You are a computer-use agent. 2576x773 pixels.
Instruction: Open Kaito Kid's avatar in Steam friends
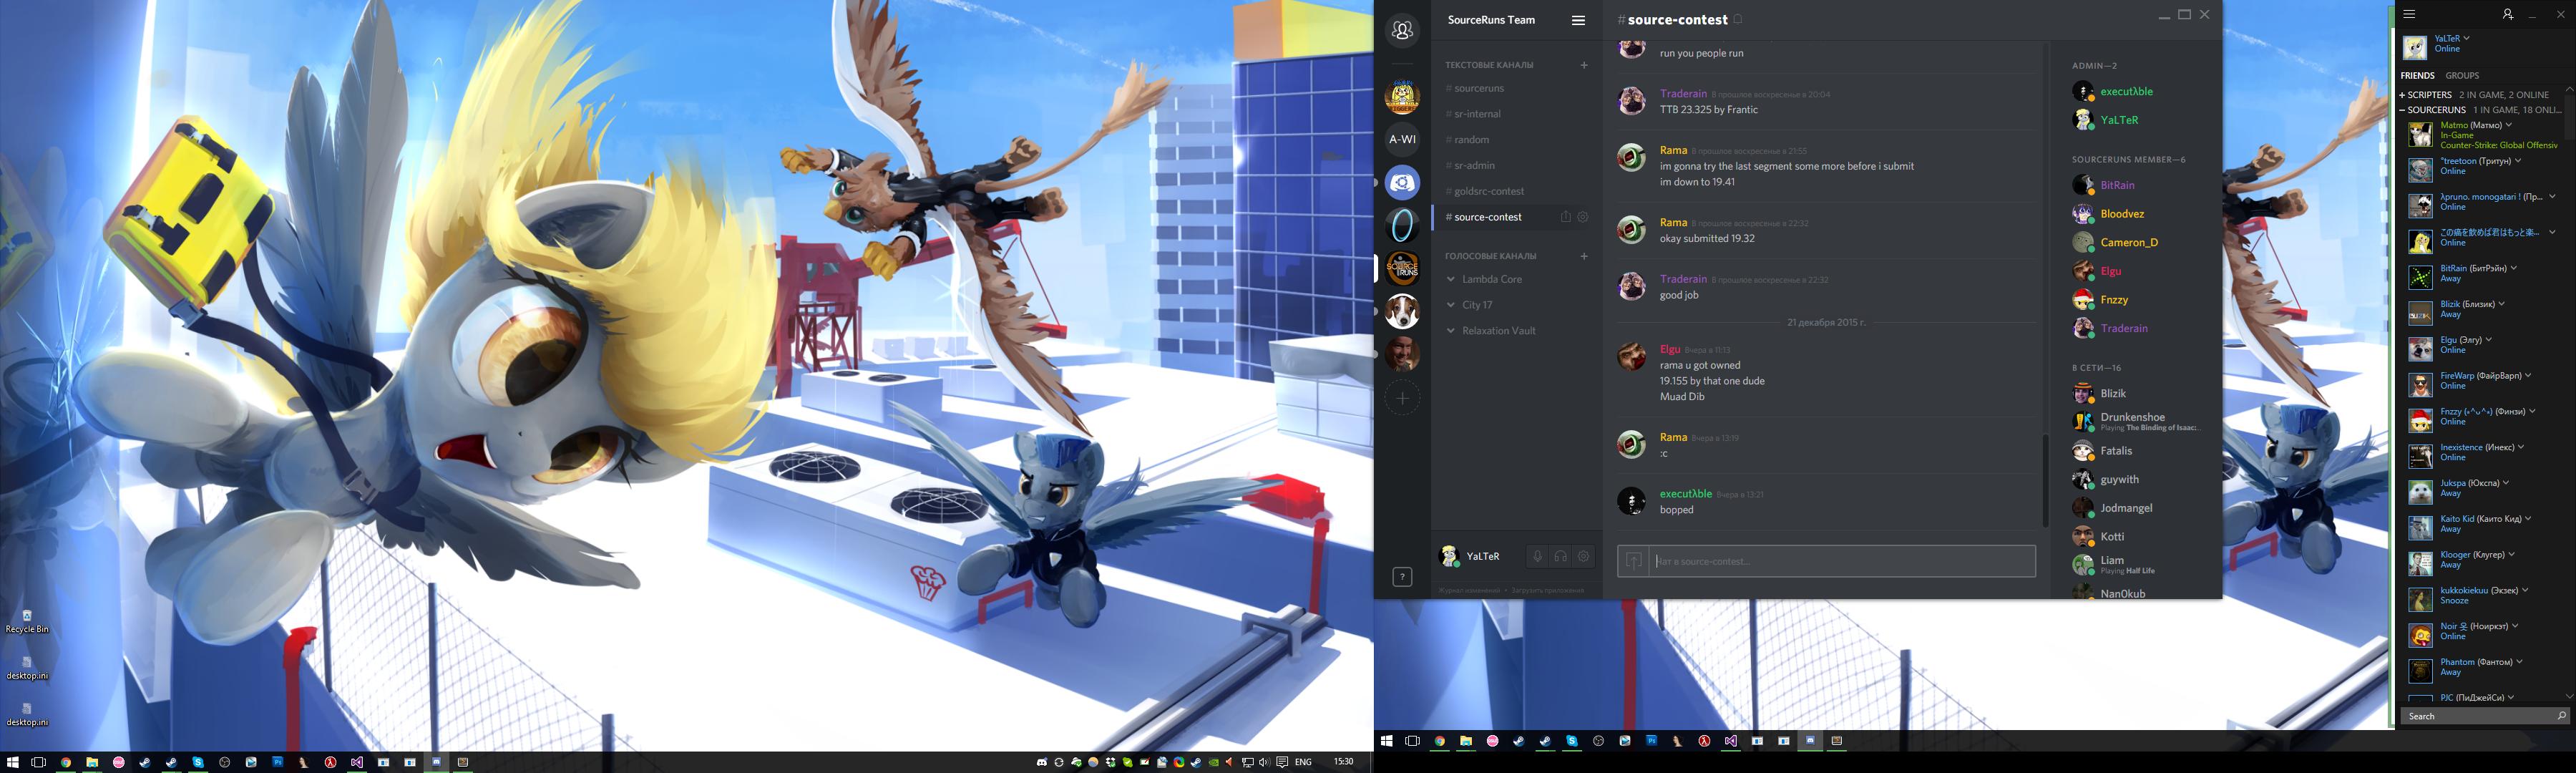click(x=2420, y=528)
